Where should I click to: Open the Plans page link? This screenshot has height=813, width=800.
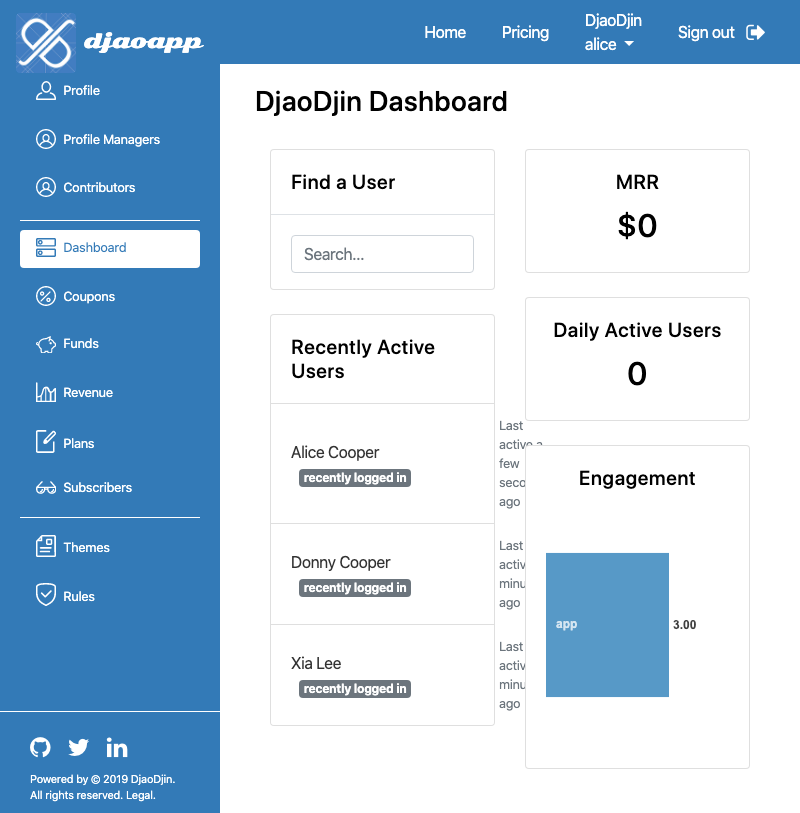[x=110, y=443]
